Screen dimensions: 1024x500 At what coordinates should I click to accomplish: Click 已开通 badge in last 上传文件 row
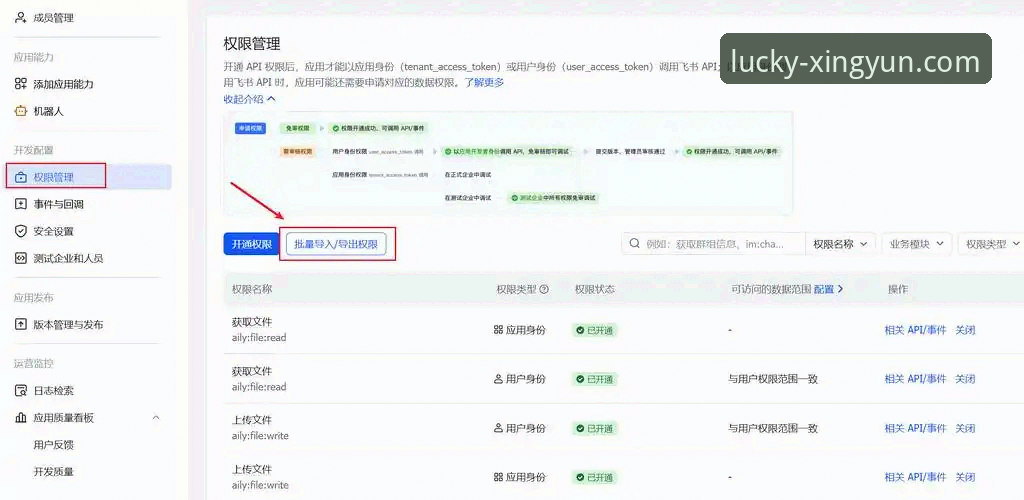(x=594, y=478)
